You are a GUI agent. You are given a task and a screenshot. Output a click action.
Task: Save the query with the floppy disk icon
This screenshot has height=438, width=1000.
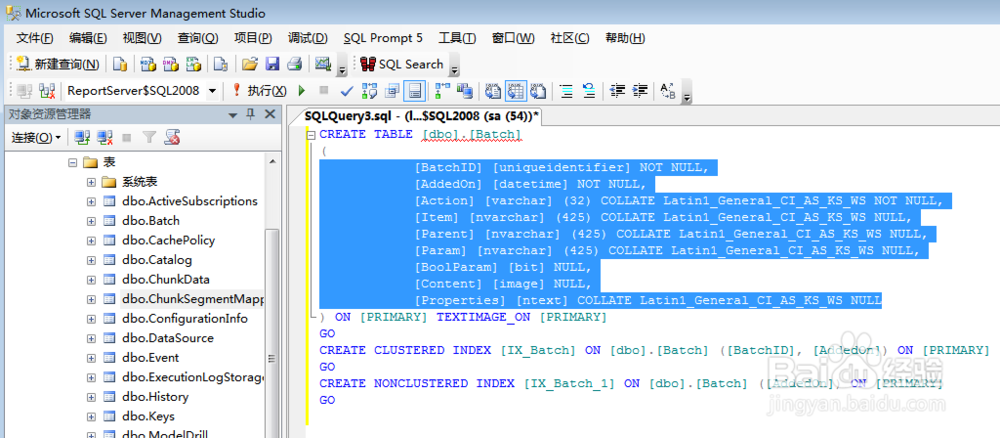tap(272, 64)
